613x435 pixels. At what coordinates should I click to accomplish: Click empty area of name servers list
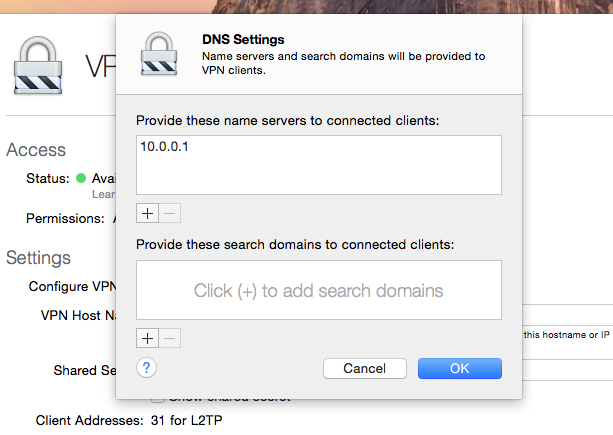[x=318, y=175]
